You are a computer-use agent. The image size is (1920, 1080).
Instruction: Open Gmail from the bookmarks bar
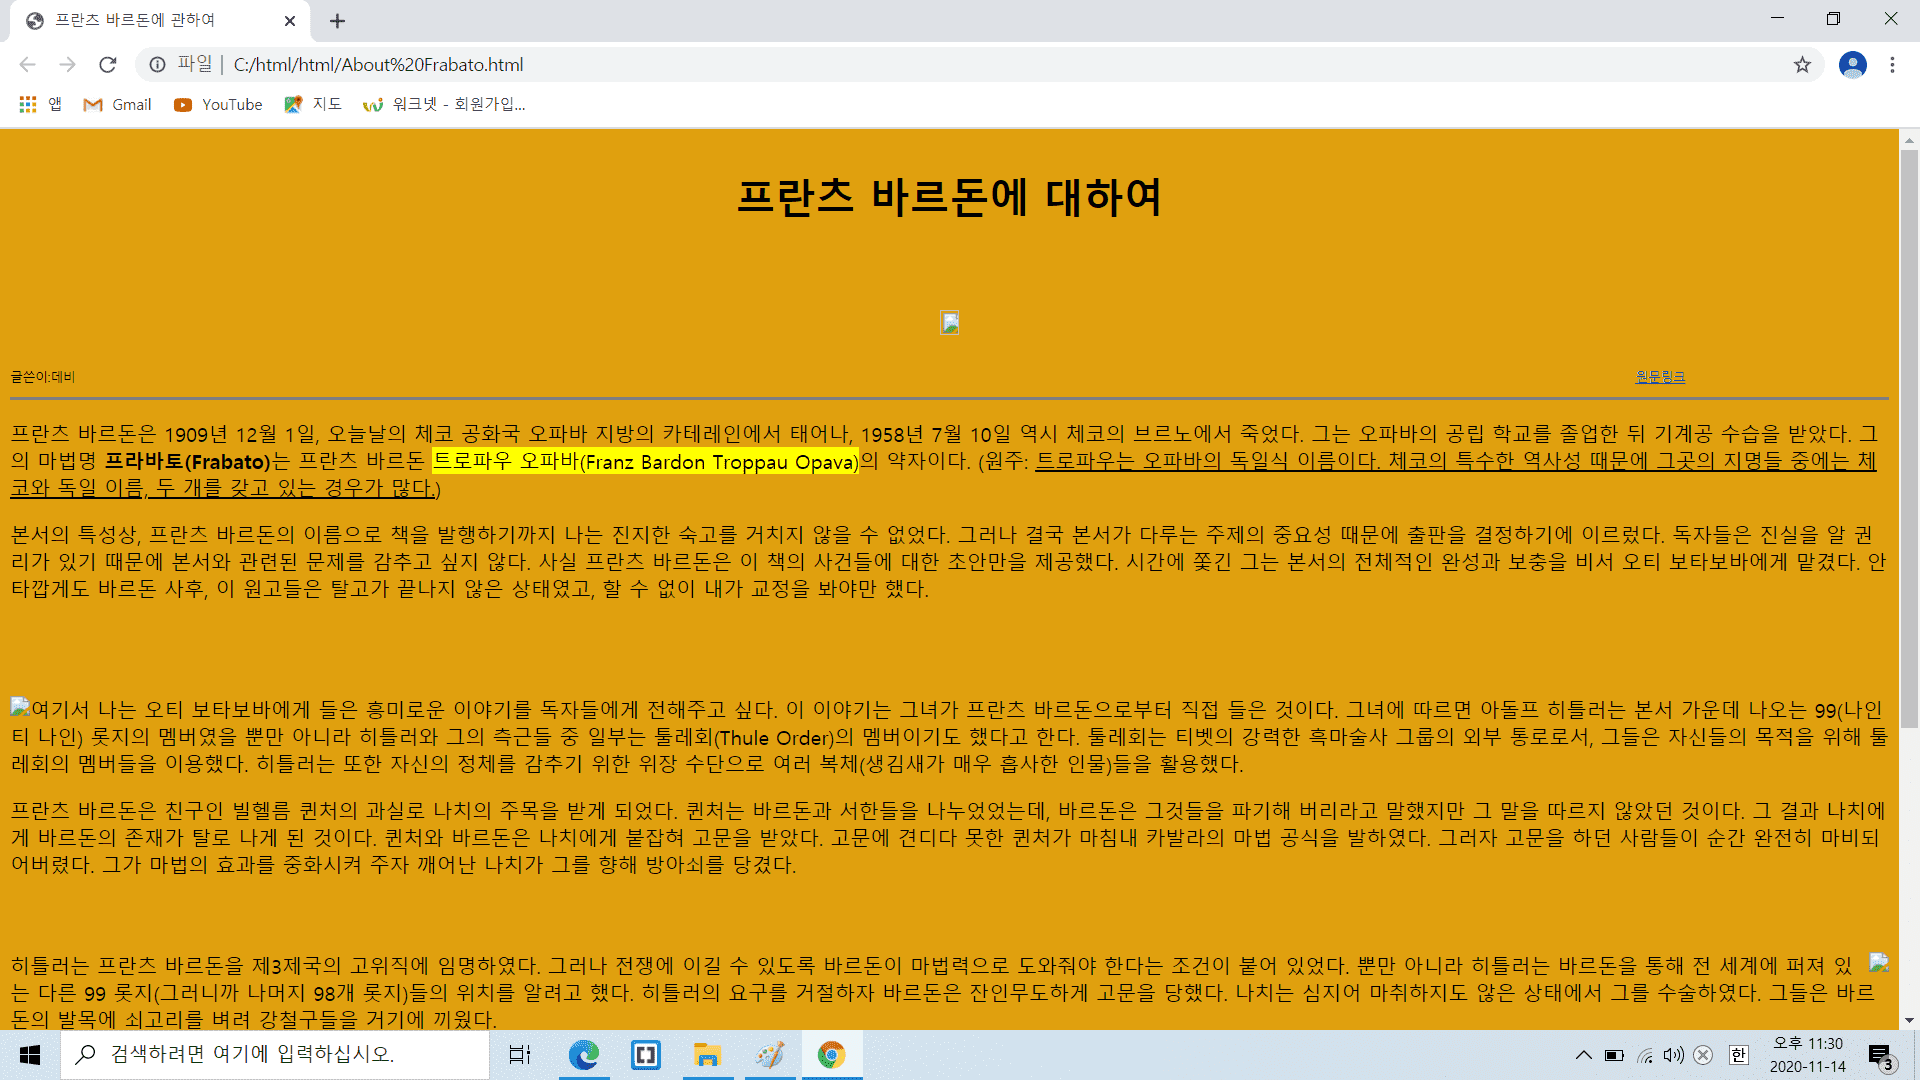coord(116,104)
